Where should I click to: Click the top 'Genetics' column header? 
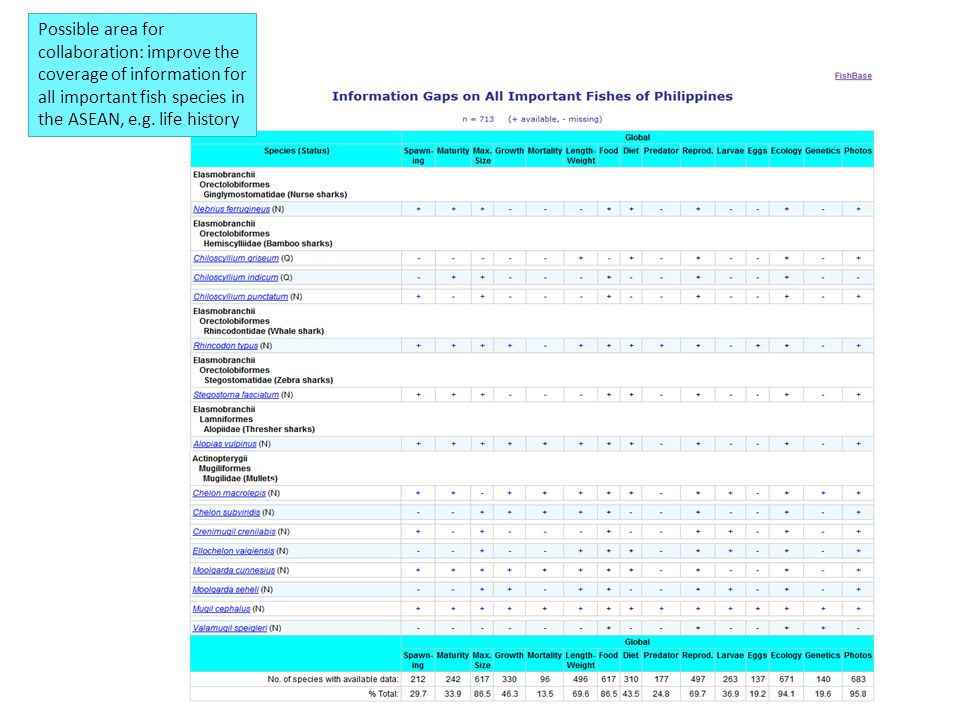(x=822, y=151)
